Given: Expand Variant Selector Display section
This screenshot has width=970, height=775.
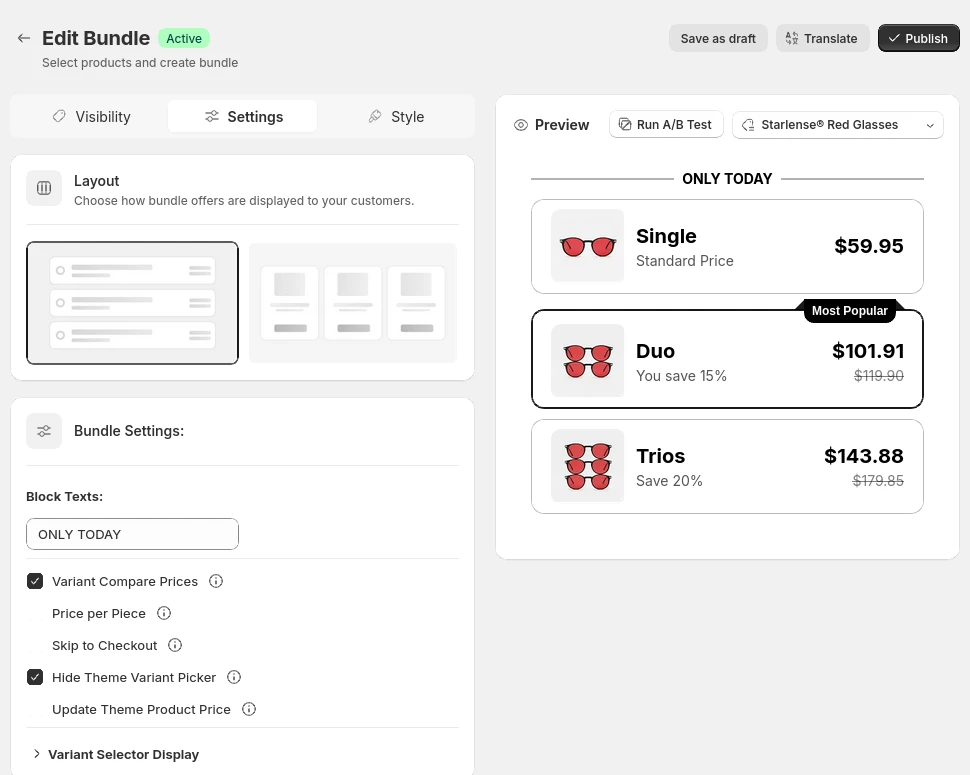Looking at the screenshot, I should pyautogui.click(x=117, y=755).
